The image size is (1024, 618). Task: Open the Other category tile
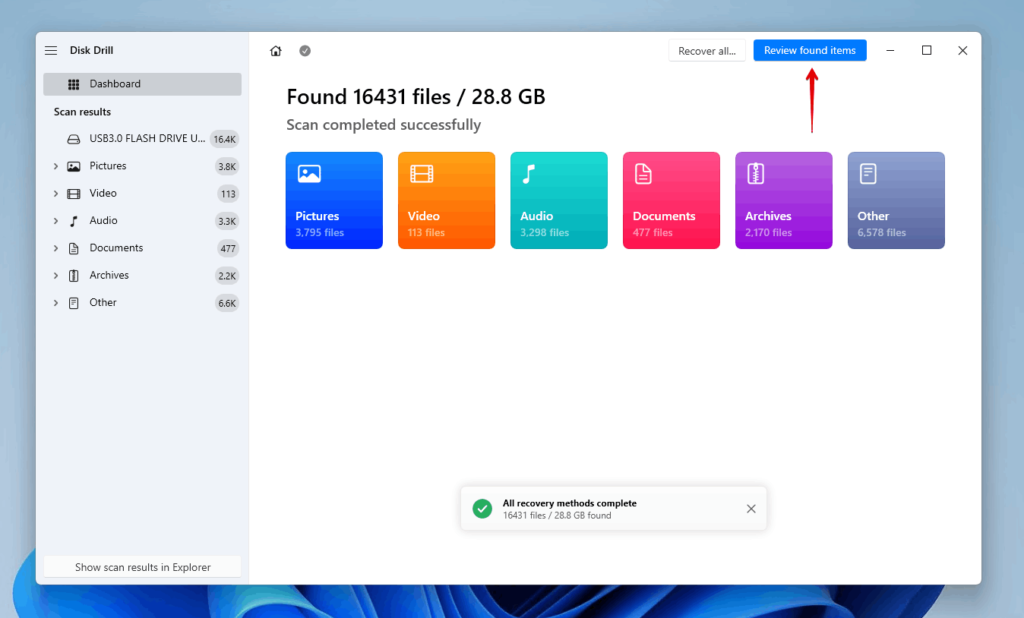click(896, 200)
